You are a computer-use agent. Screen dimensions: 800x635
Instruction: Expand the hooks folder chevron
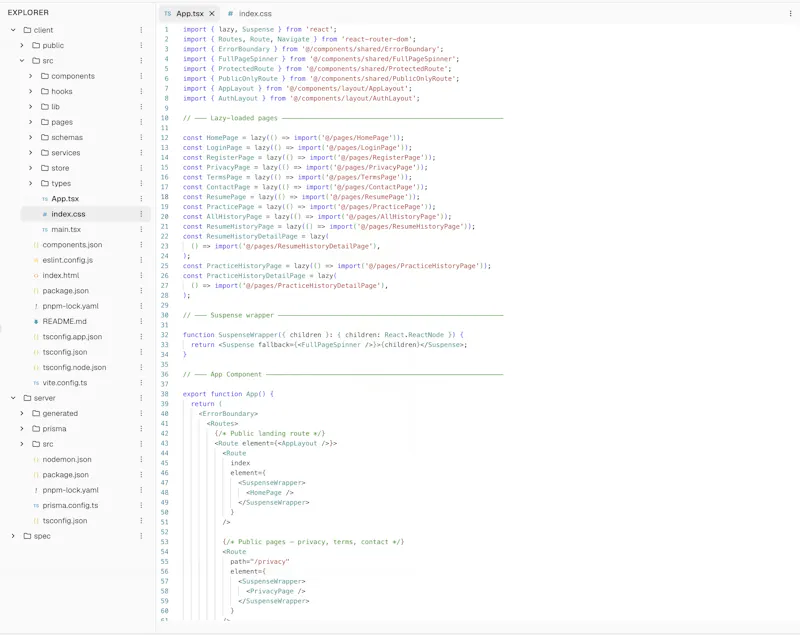pyautogui.click(x=31, y=91)
